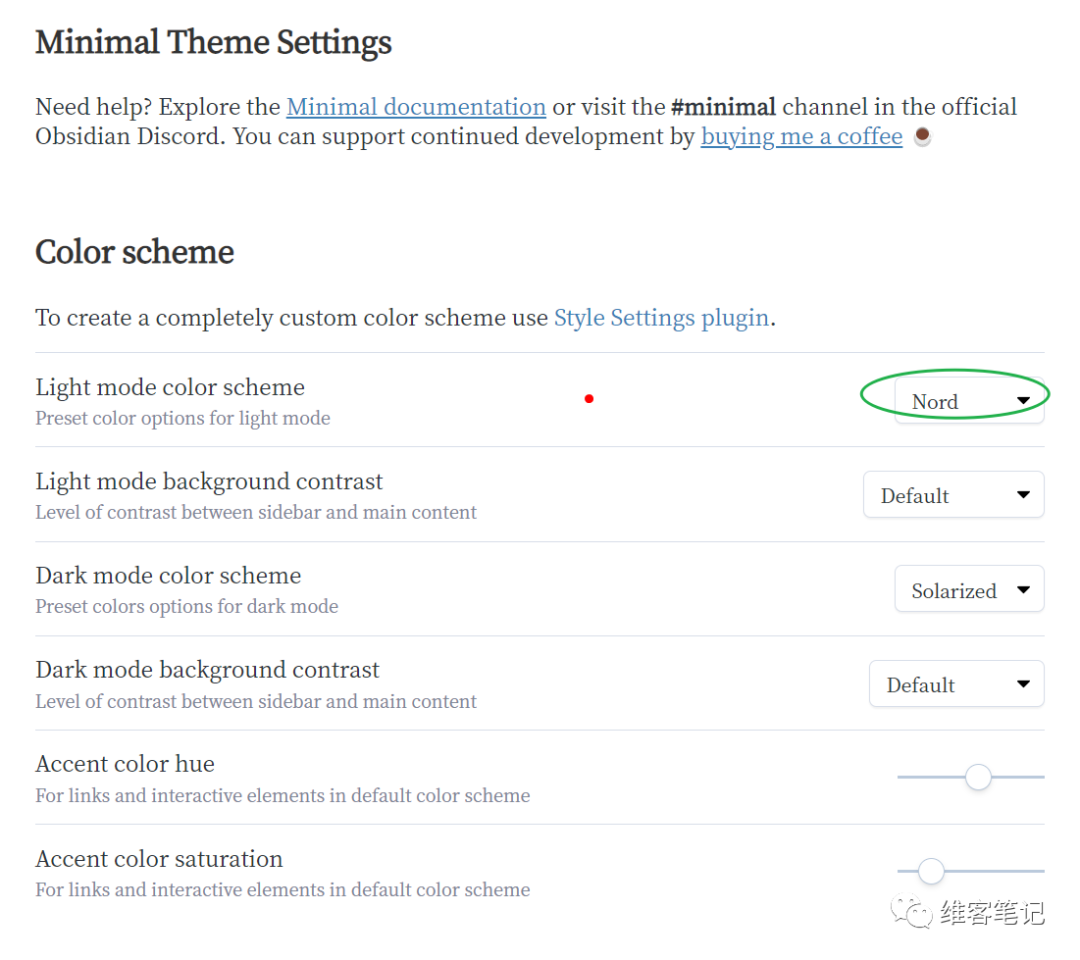This screenshot has height=960, width=1080.
Task: Click the WeChat logo watermark icon
Action: pos(912,911)
